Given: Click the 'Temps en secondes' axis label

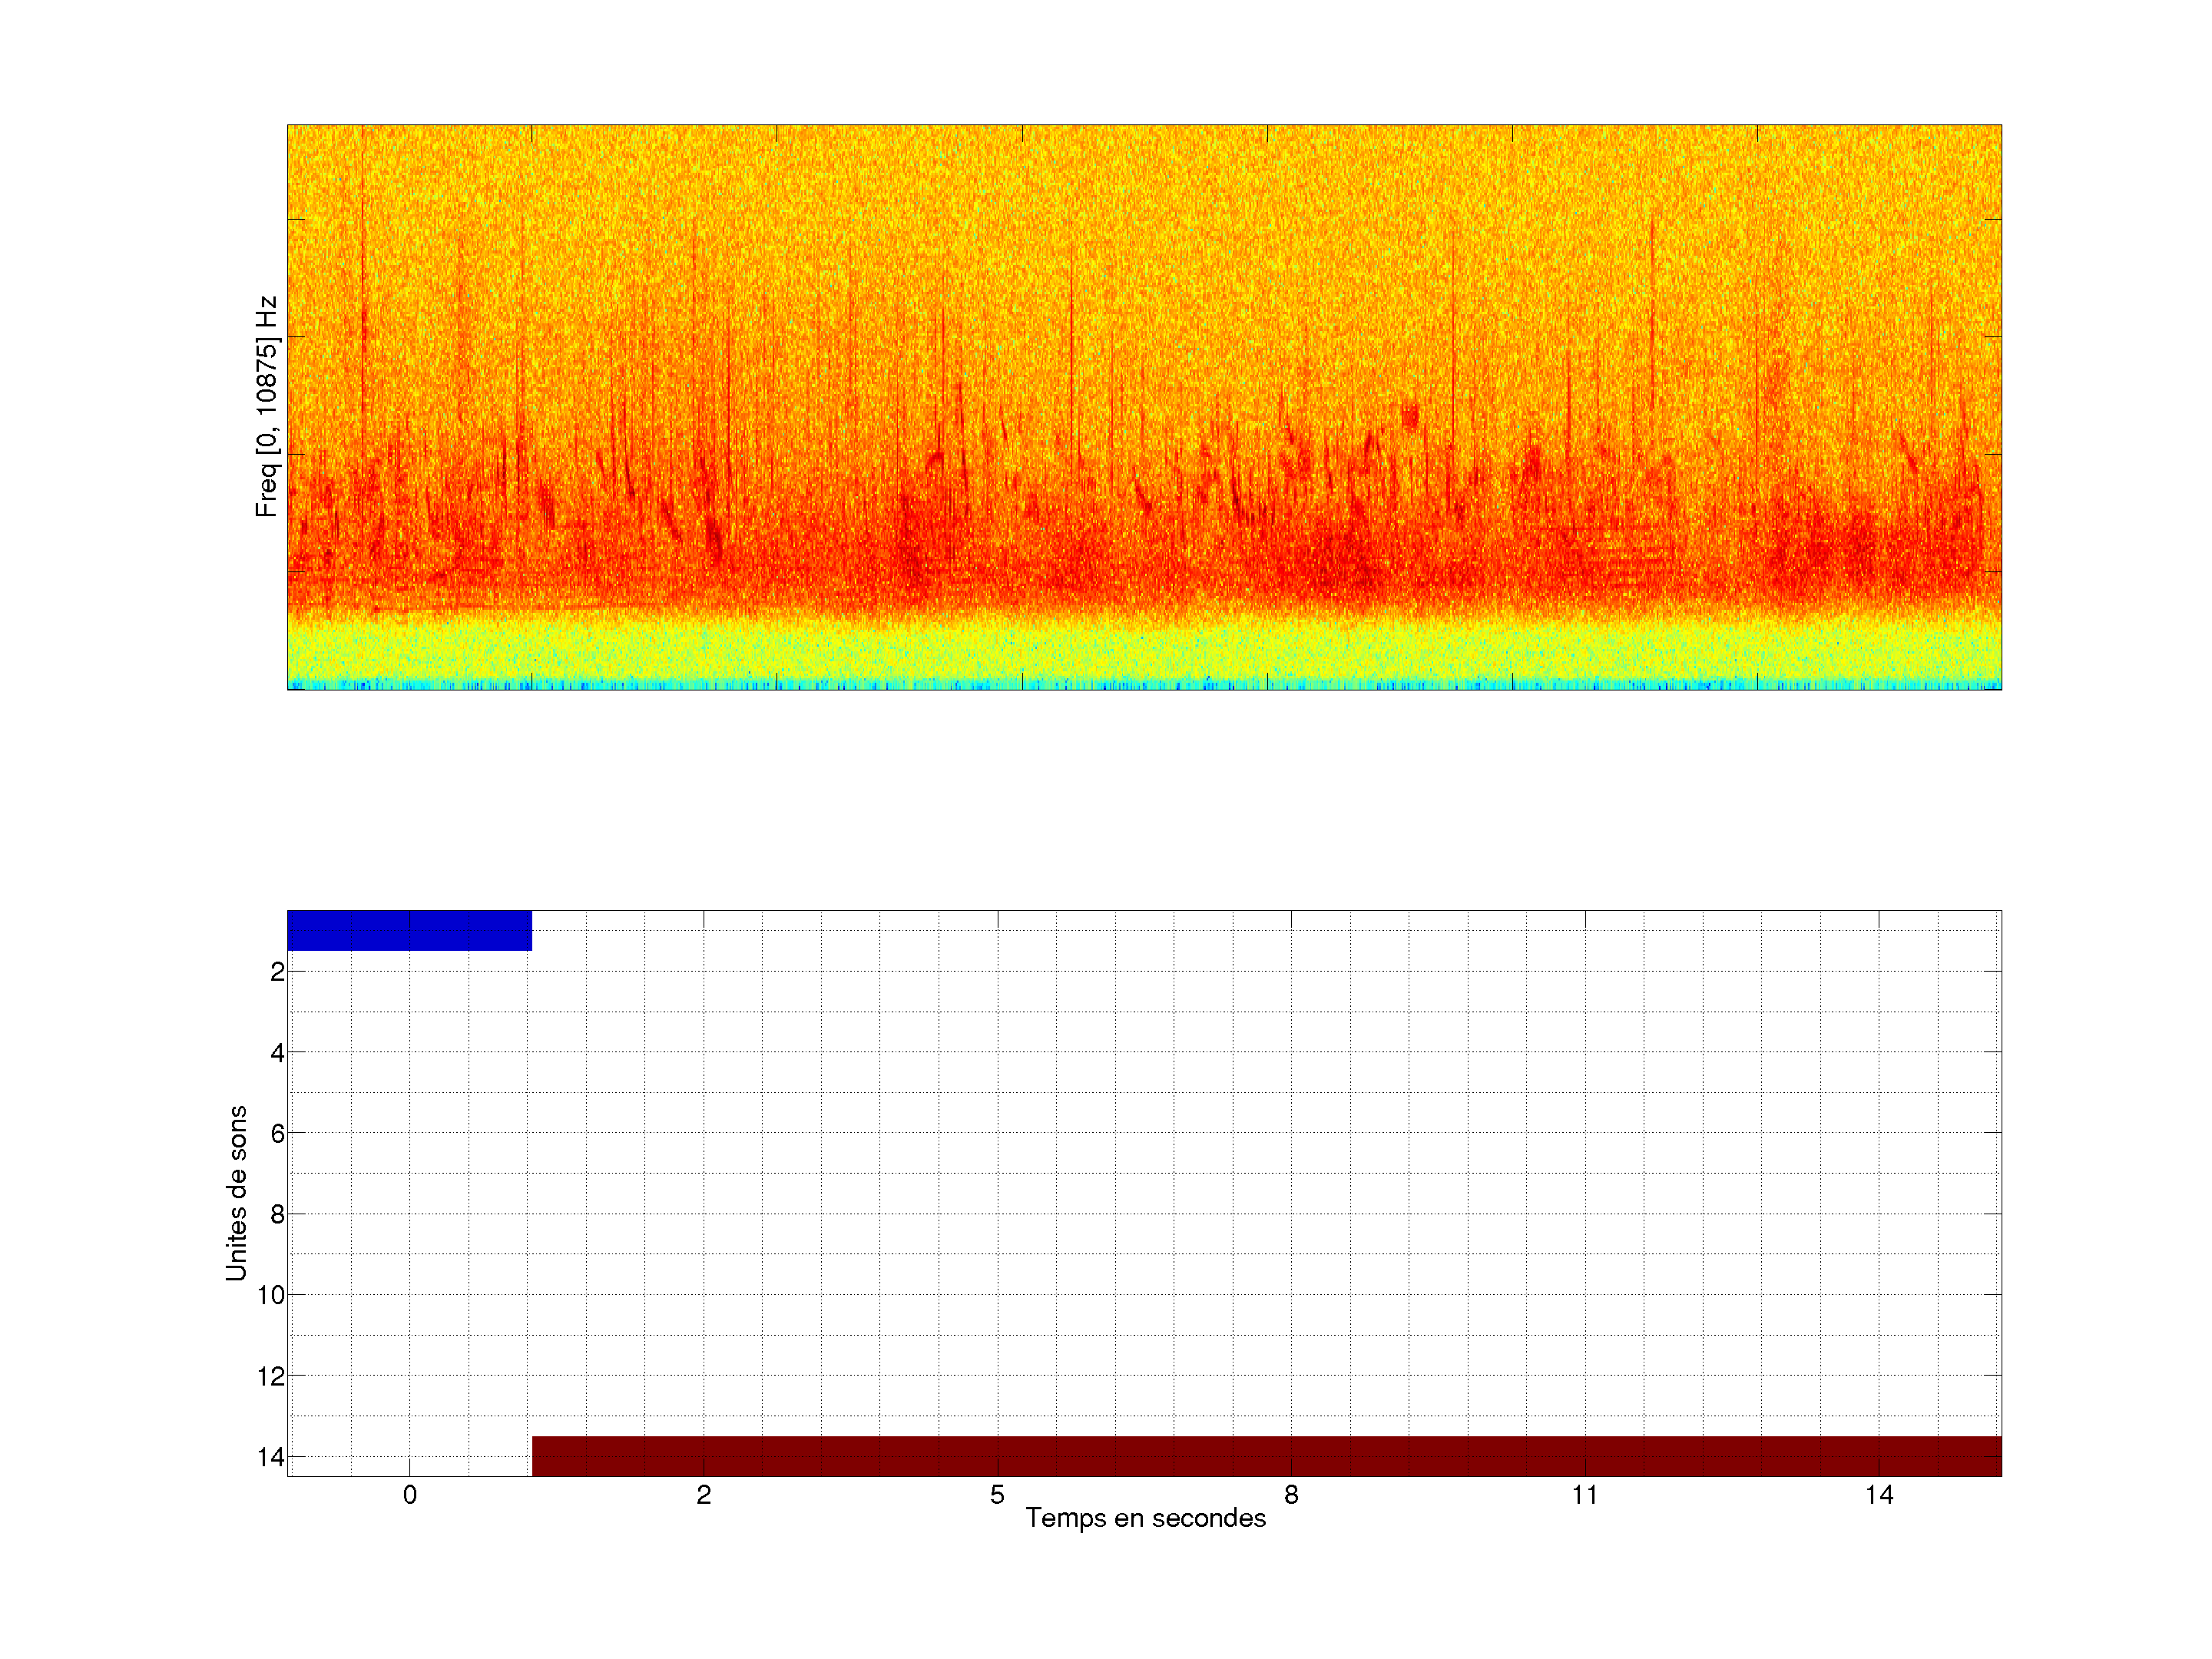Looking at the screenshot, I should click(1145, 1518).
